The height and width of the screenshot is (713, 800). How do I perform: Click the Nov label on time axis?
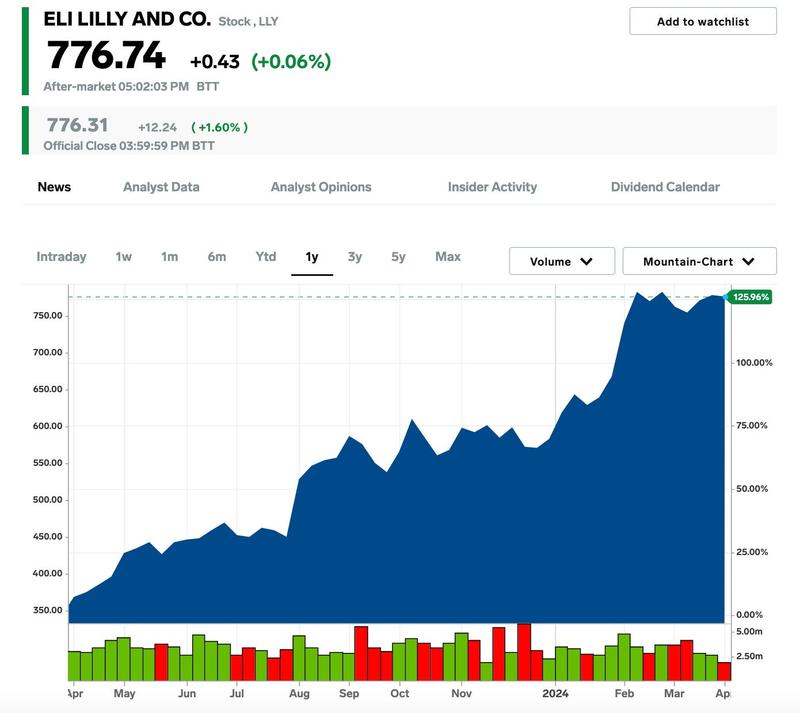[461, 694]
